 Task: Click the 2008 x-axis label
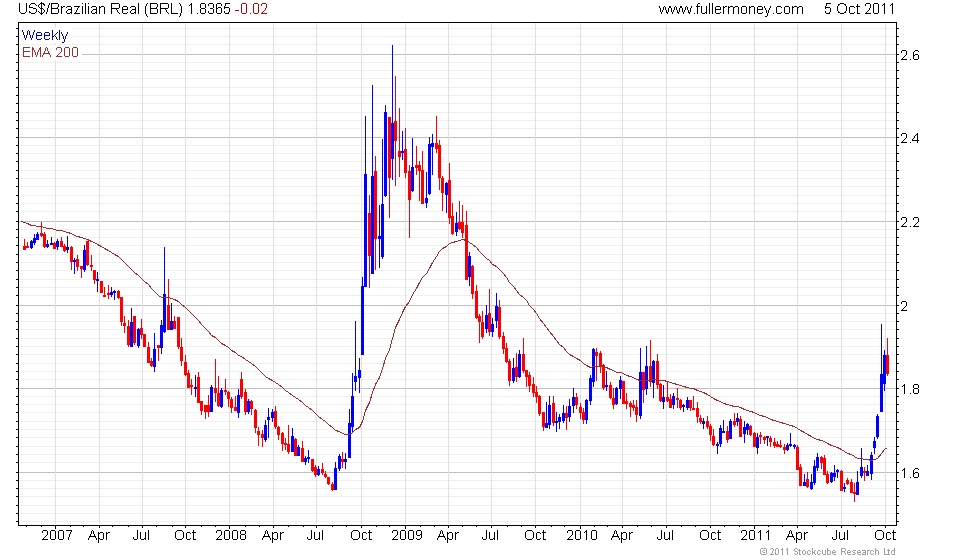(231, 535)
